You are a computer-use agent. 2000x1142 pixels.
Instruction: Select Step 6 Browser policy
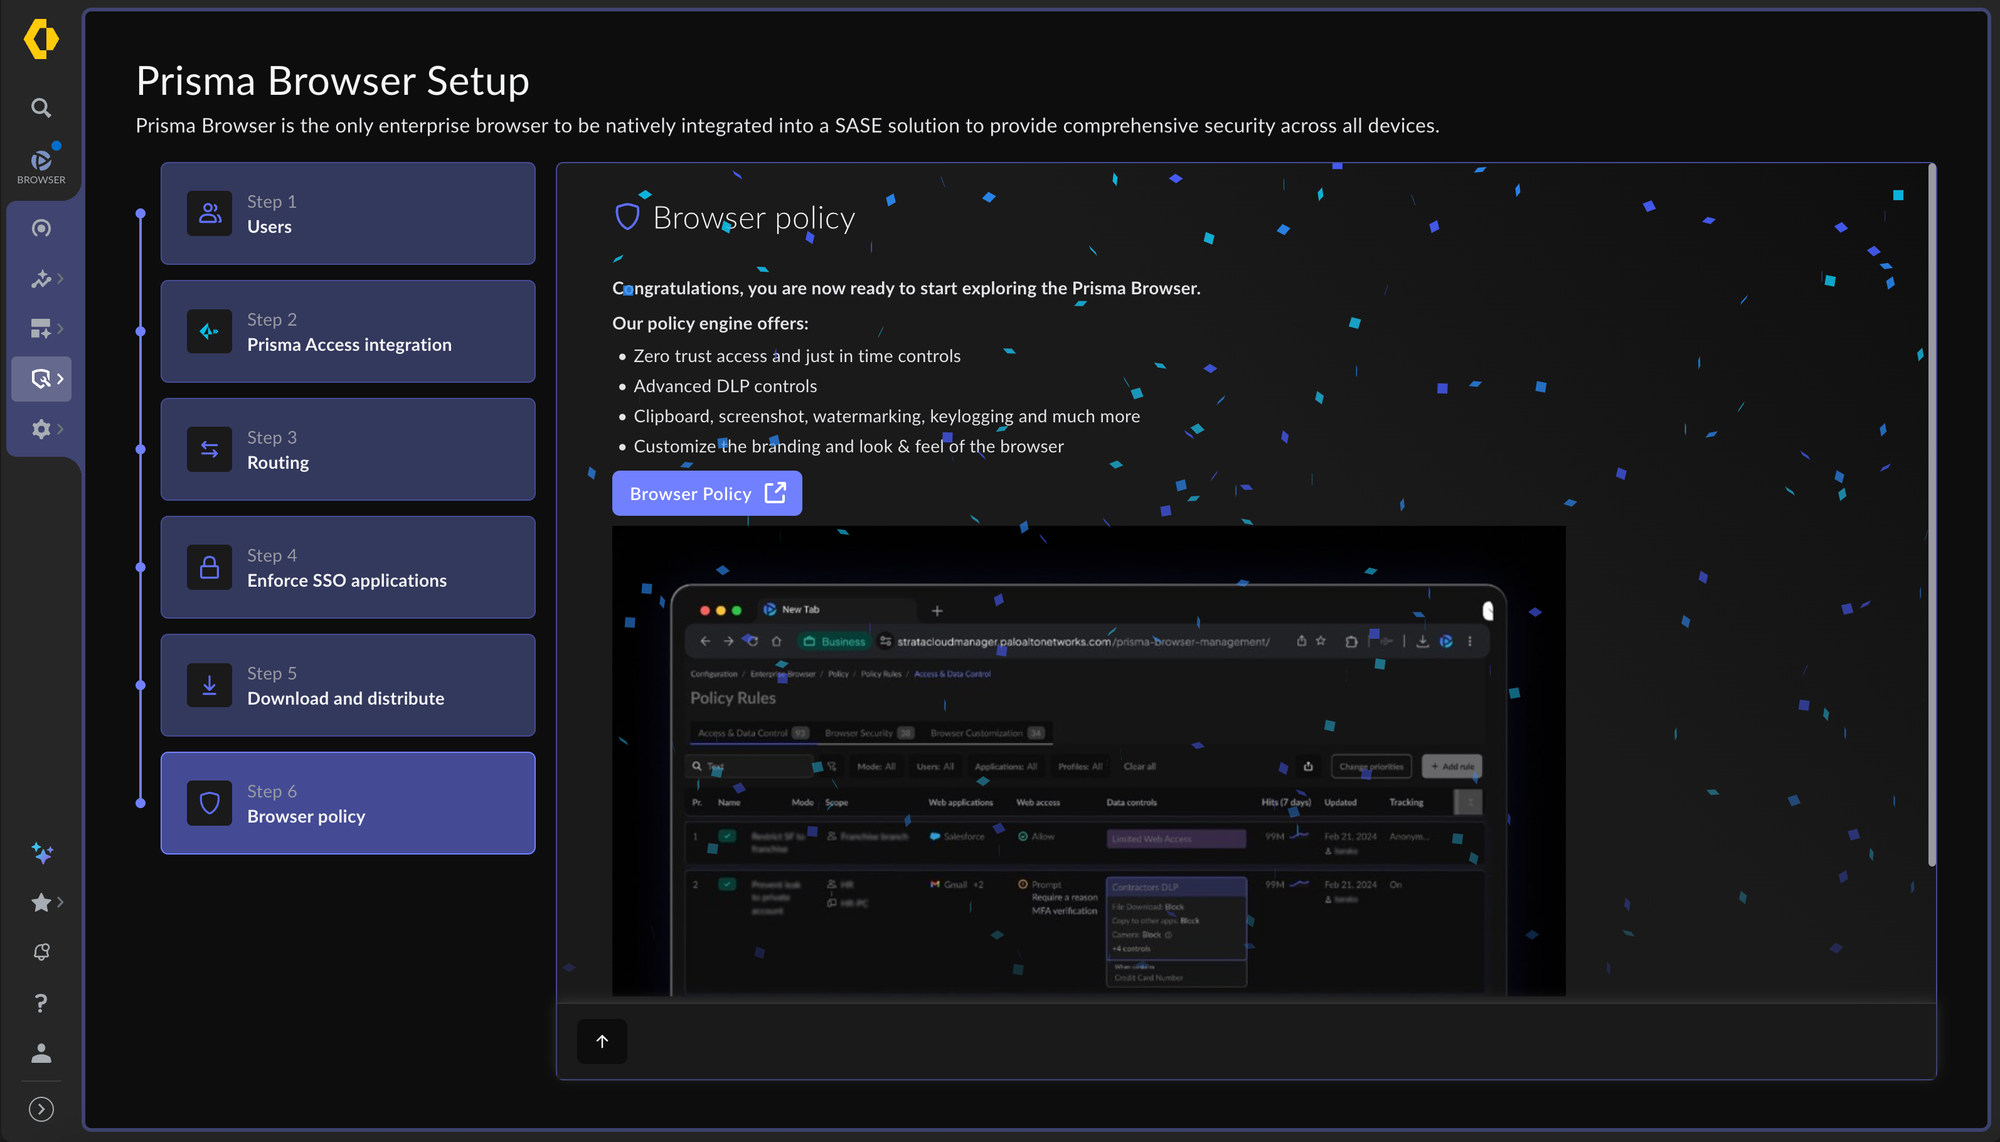348,804
